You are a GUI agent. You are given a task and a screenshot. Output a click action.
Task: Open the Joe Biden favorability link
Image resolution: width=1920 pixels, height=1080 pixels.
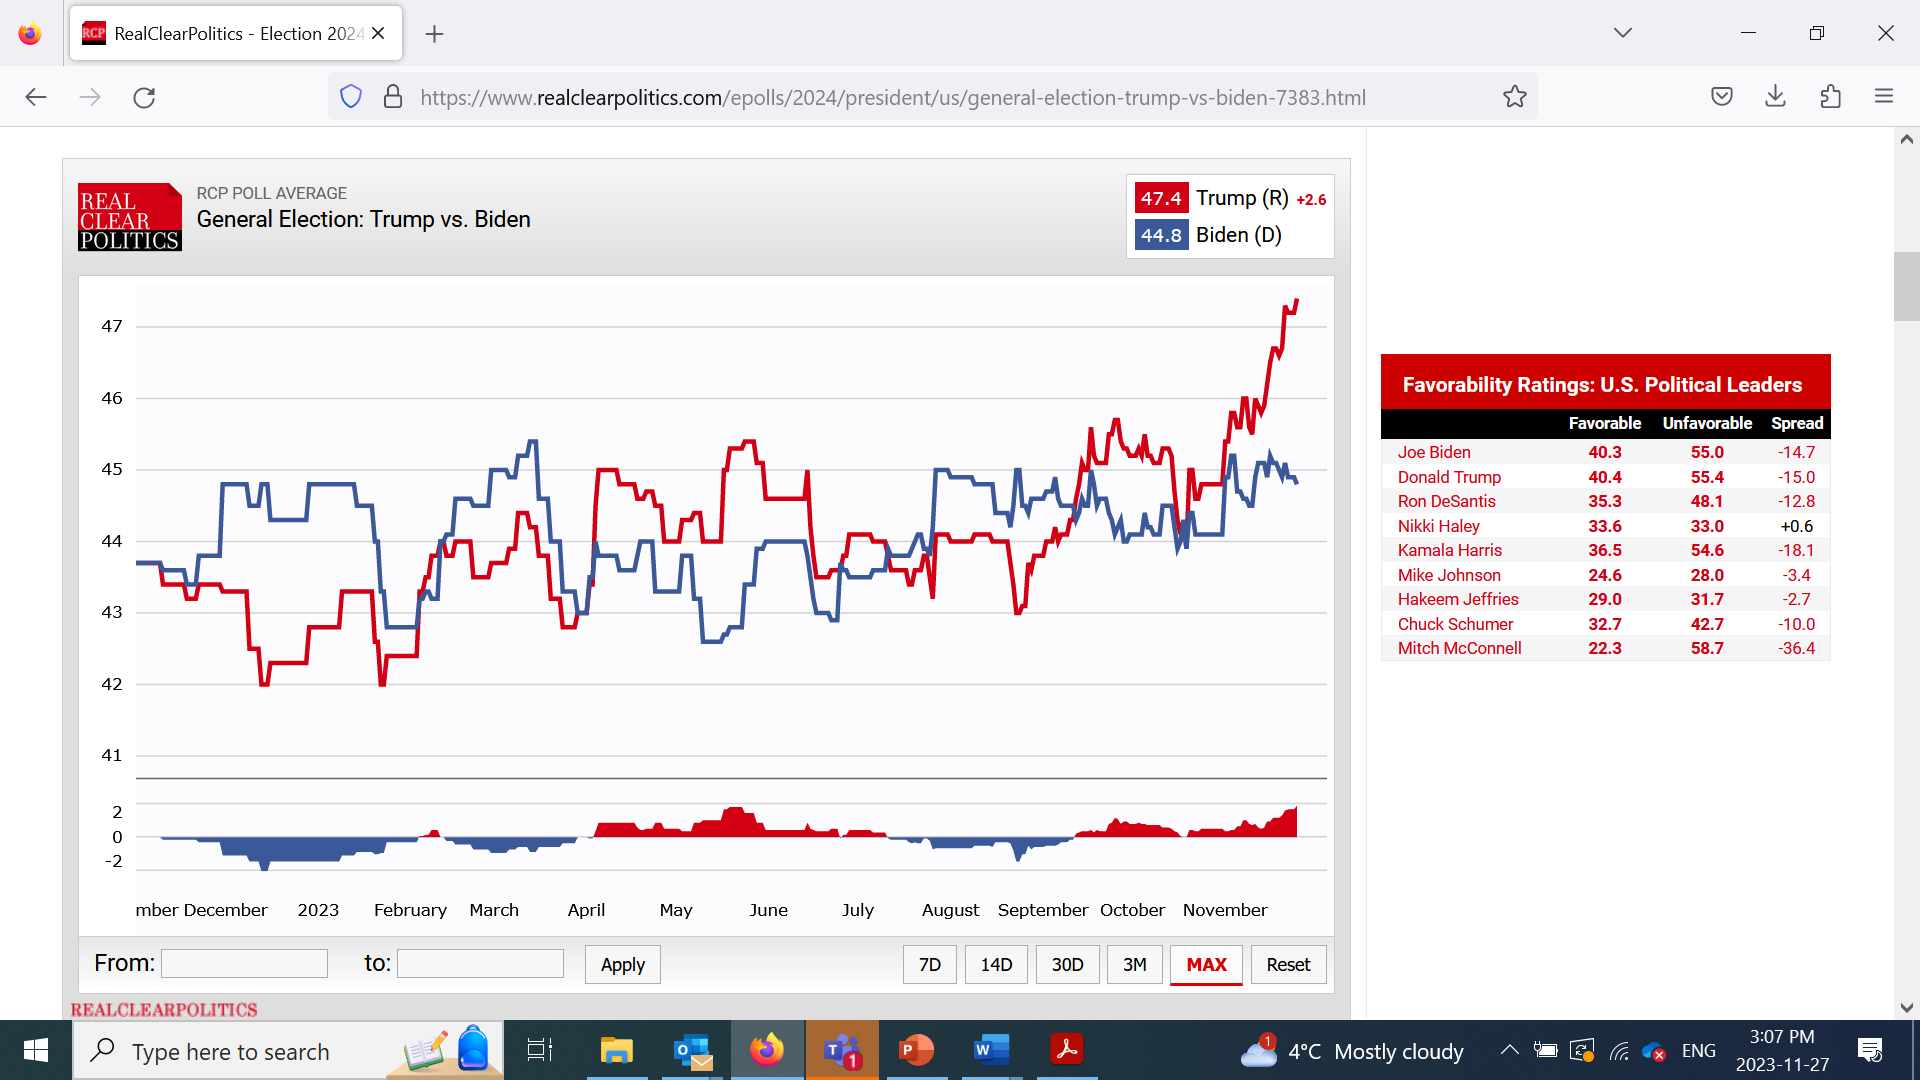click(x=1434, y=452)
